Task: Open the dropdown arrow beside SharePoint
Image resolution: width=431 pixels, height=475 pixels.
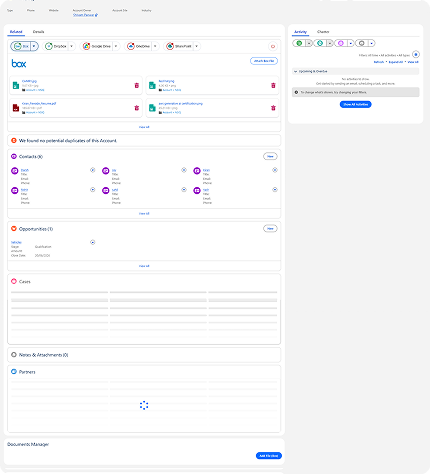Action: point(197,46)
